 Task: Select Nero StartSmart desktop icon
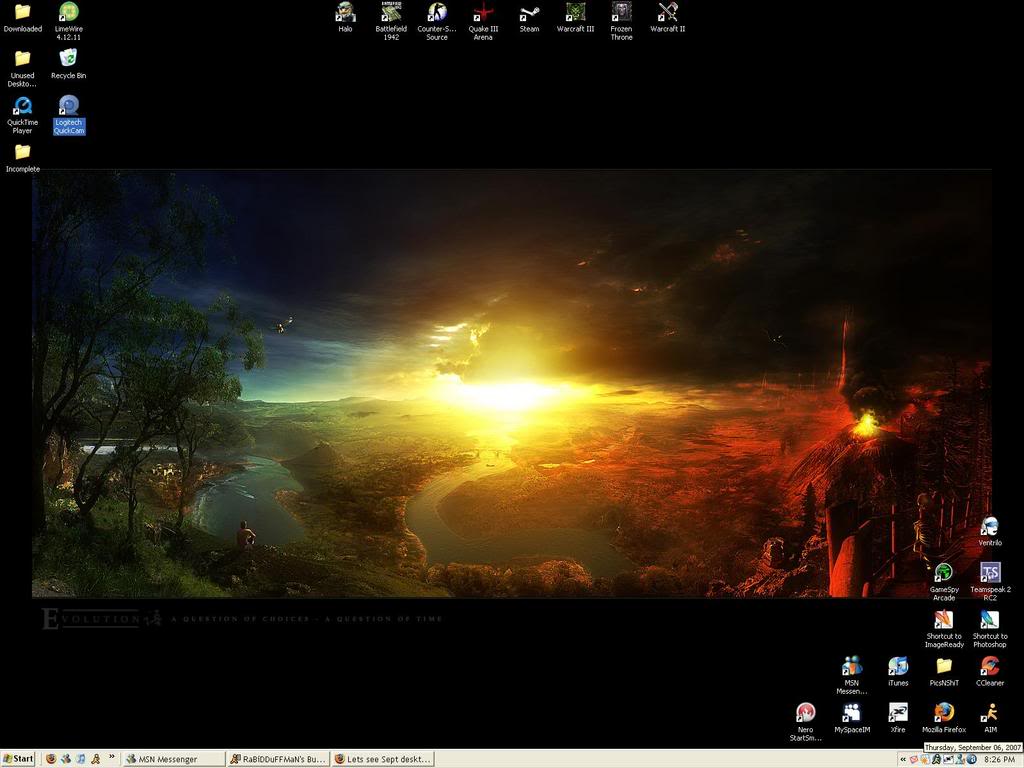click(x=805, y=722)
